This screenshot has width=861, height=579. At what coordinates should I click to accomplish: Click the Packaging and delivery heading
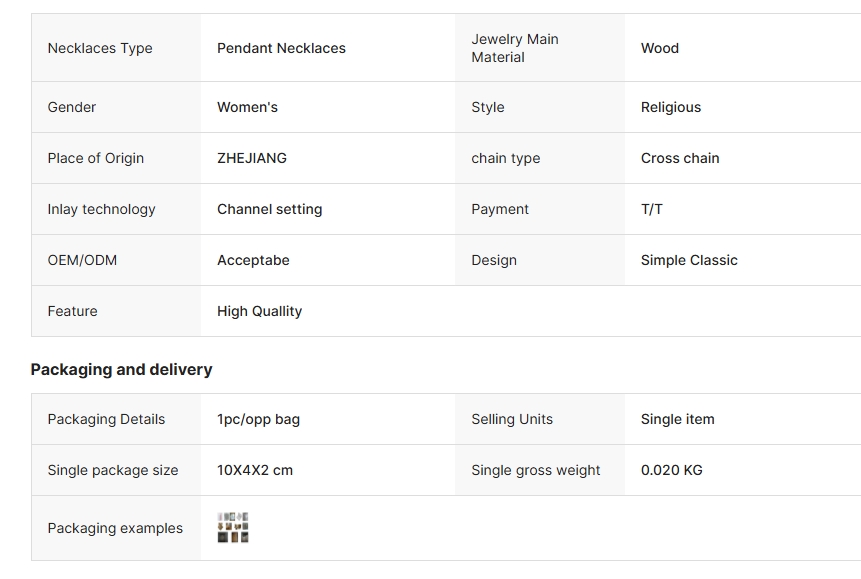121,370
